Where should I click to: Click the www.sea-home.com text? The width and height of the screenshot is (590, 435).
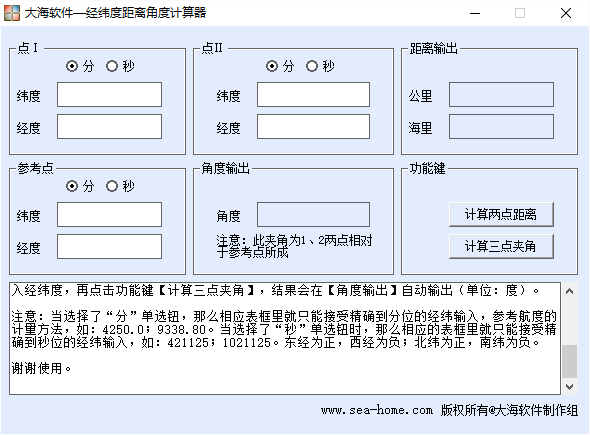377,410
